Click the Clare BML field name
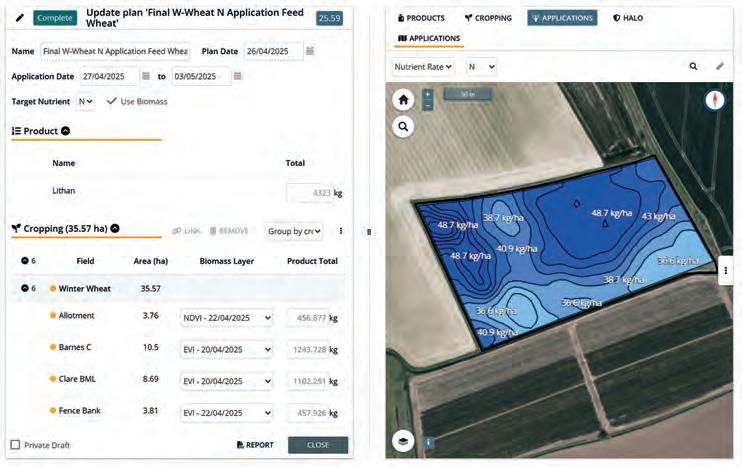Viewport: 742px width, 467px height. [77, 379]
